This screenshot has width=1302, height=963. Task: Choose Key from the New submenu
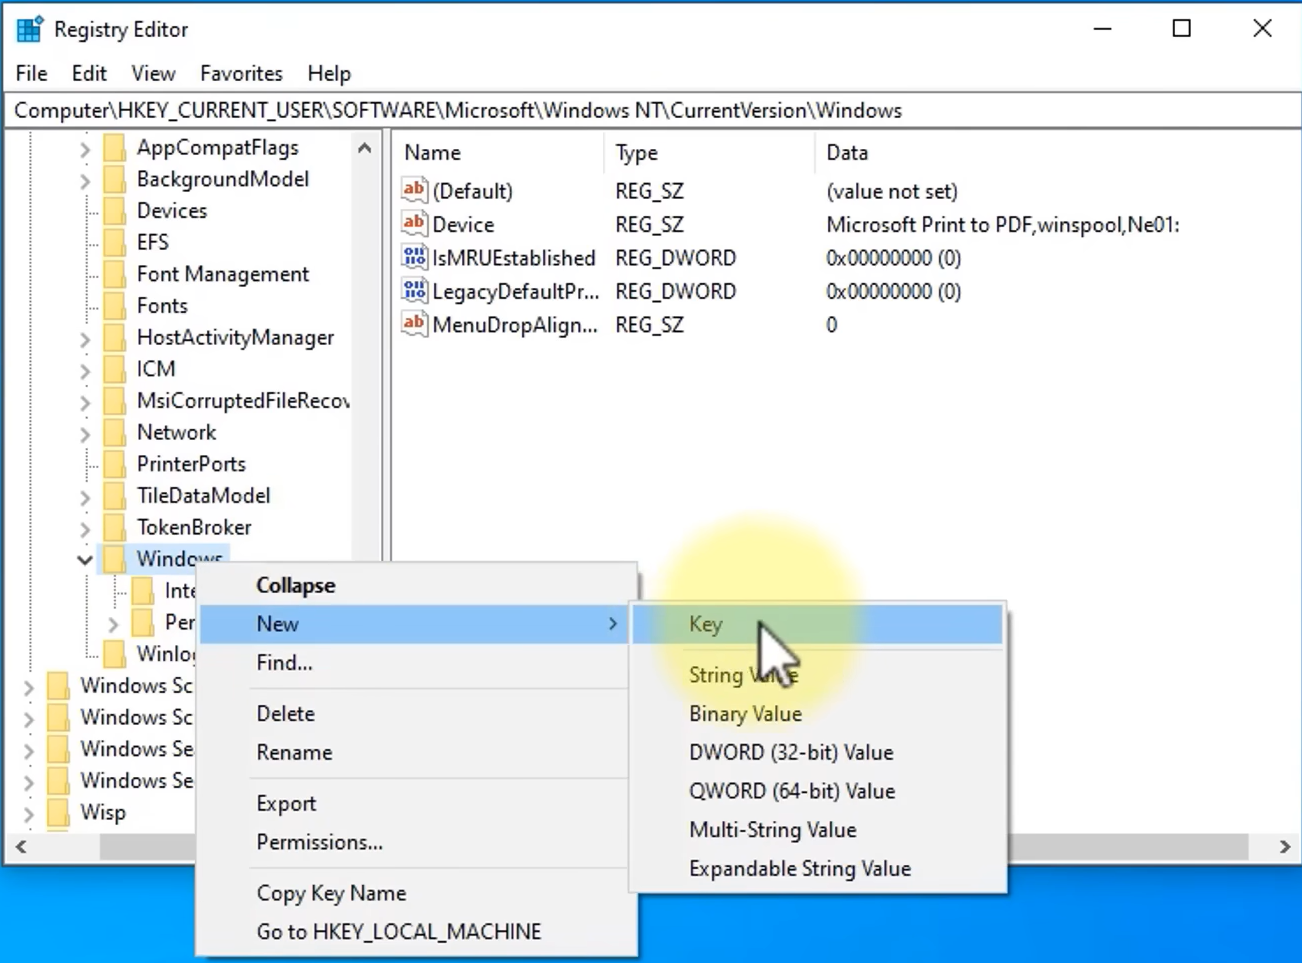(x=705, y=624)
